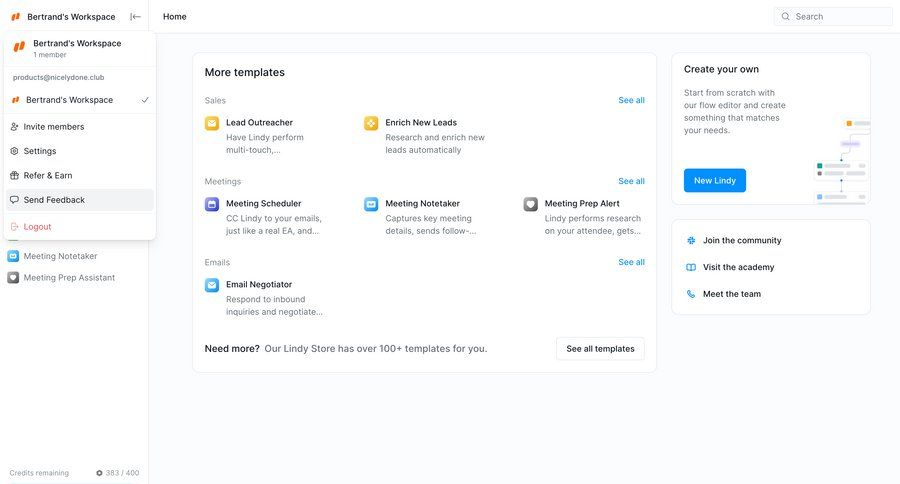The image size is (900, 484).
Task: Click the Send Feedback speech bubble icon
Action: pos(14,200)
